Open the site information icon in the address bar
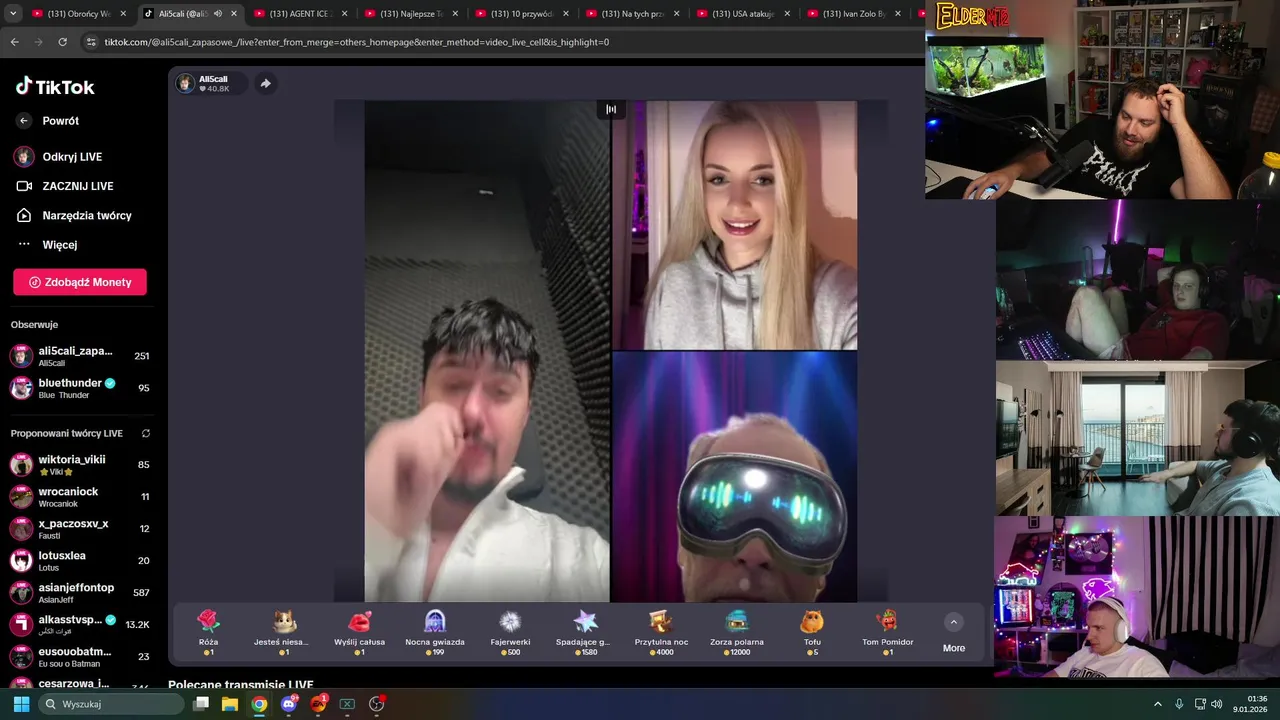 tap(91, 42)
